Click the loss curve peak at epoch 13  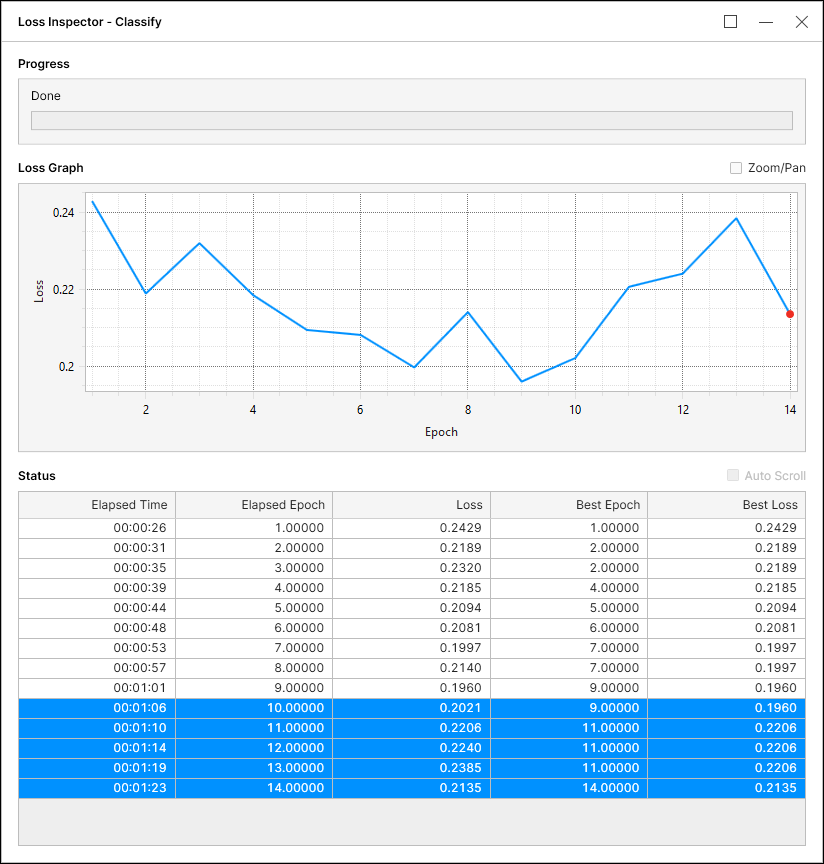coord(737,218)
